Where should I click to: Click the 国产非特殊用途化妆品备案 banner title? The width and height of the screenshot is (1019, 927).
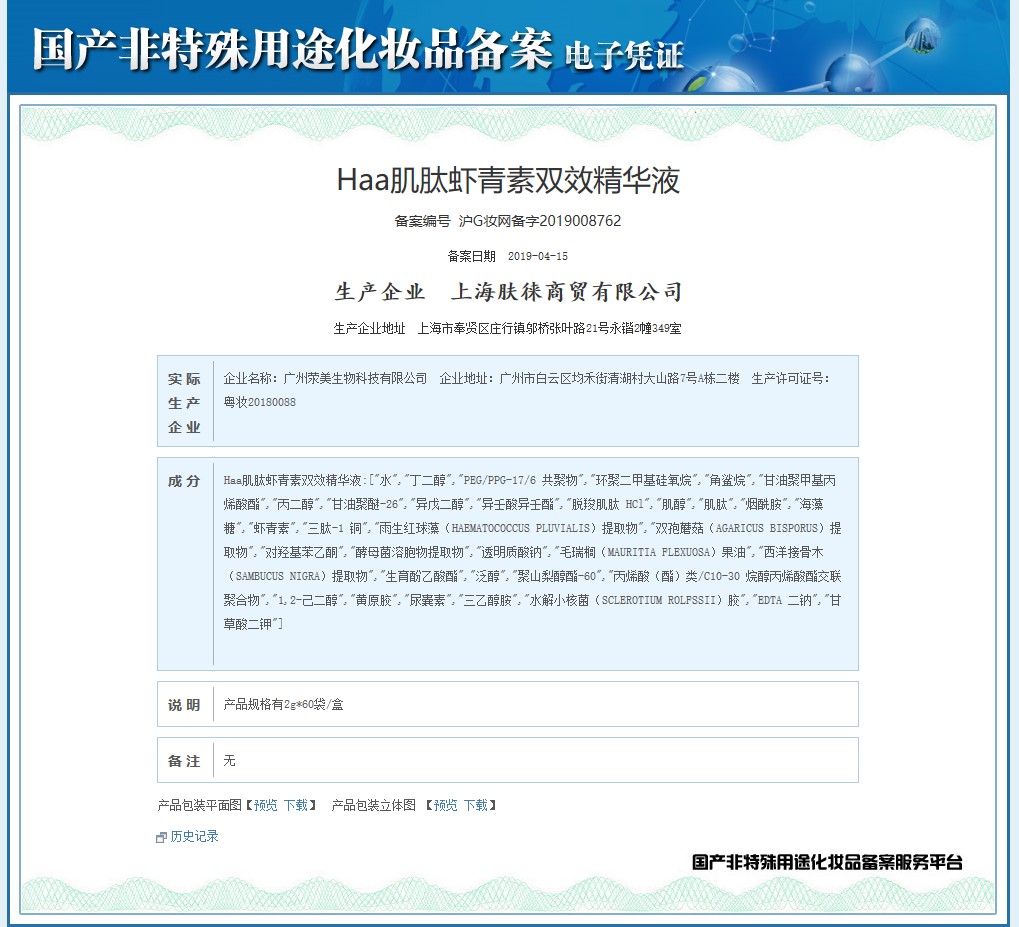[292, 49]
